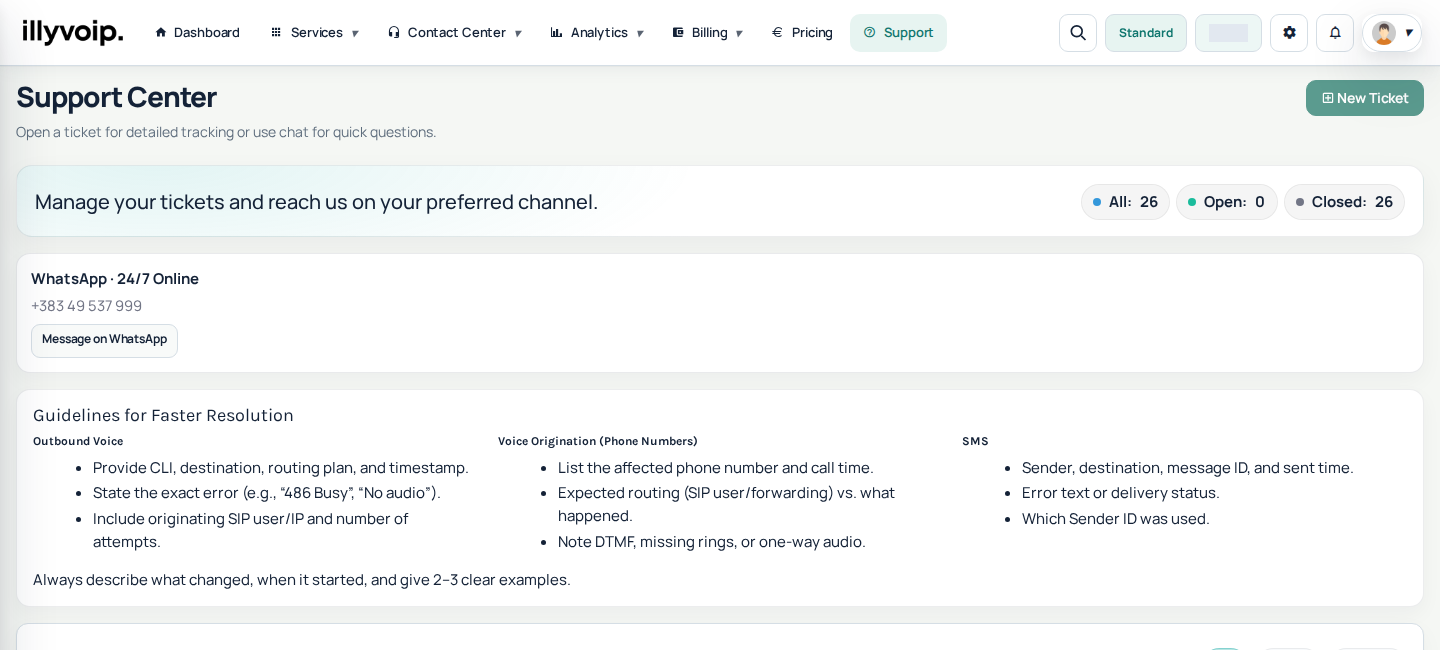Viewport: 1440px width, 650px height.
Task: Click the illyvoip logo
Action: 73,32
